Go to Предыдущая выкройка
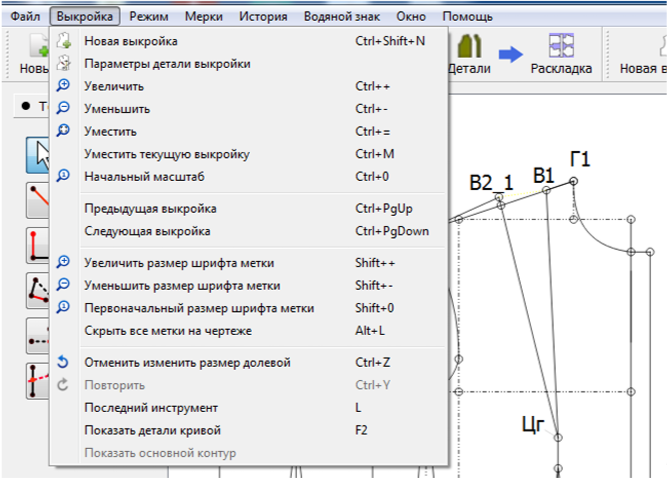Viewport: 667px width, 480px height. click(249, 209)
